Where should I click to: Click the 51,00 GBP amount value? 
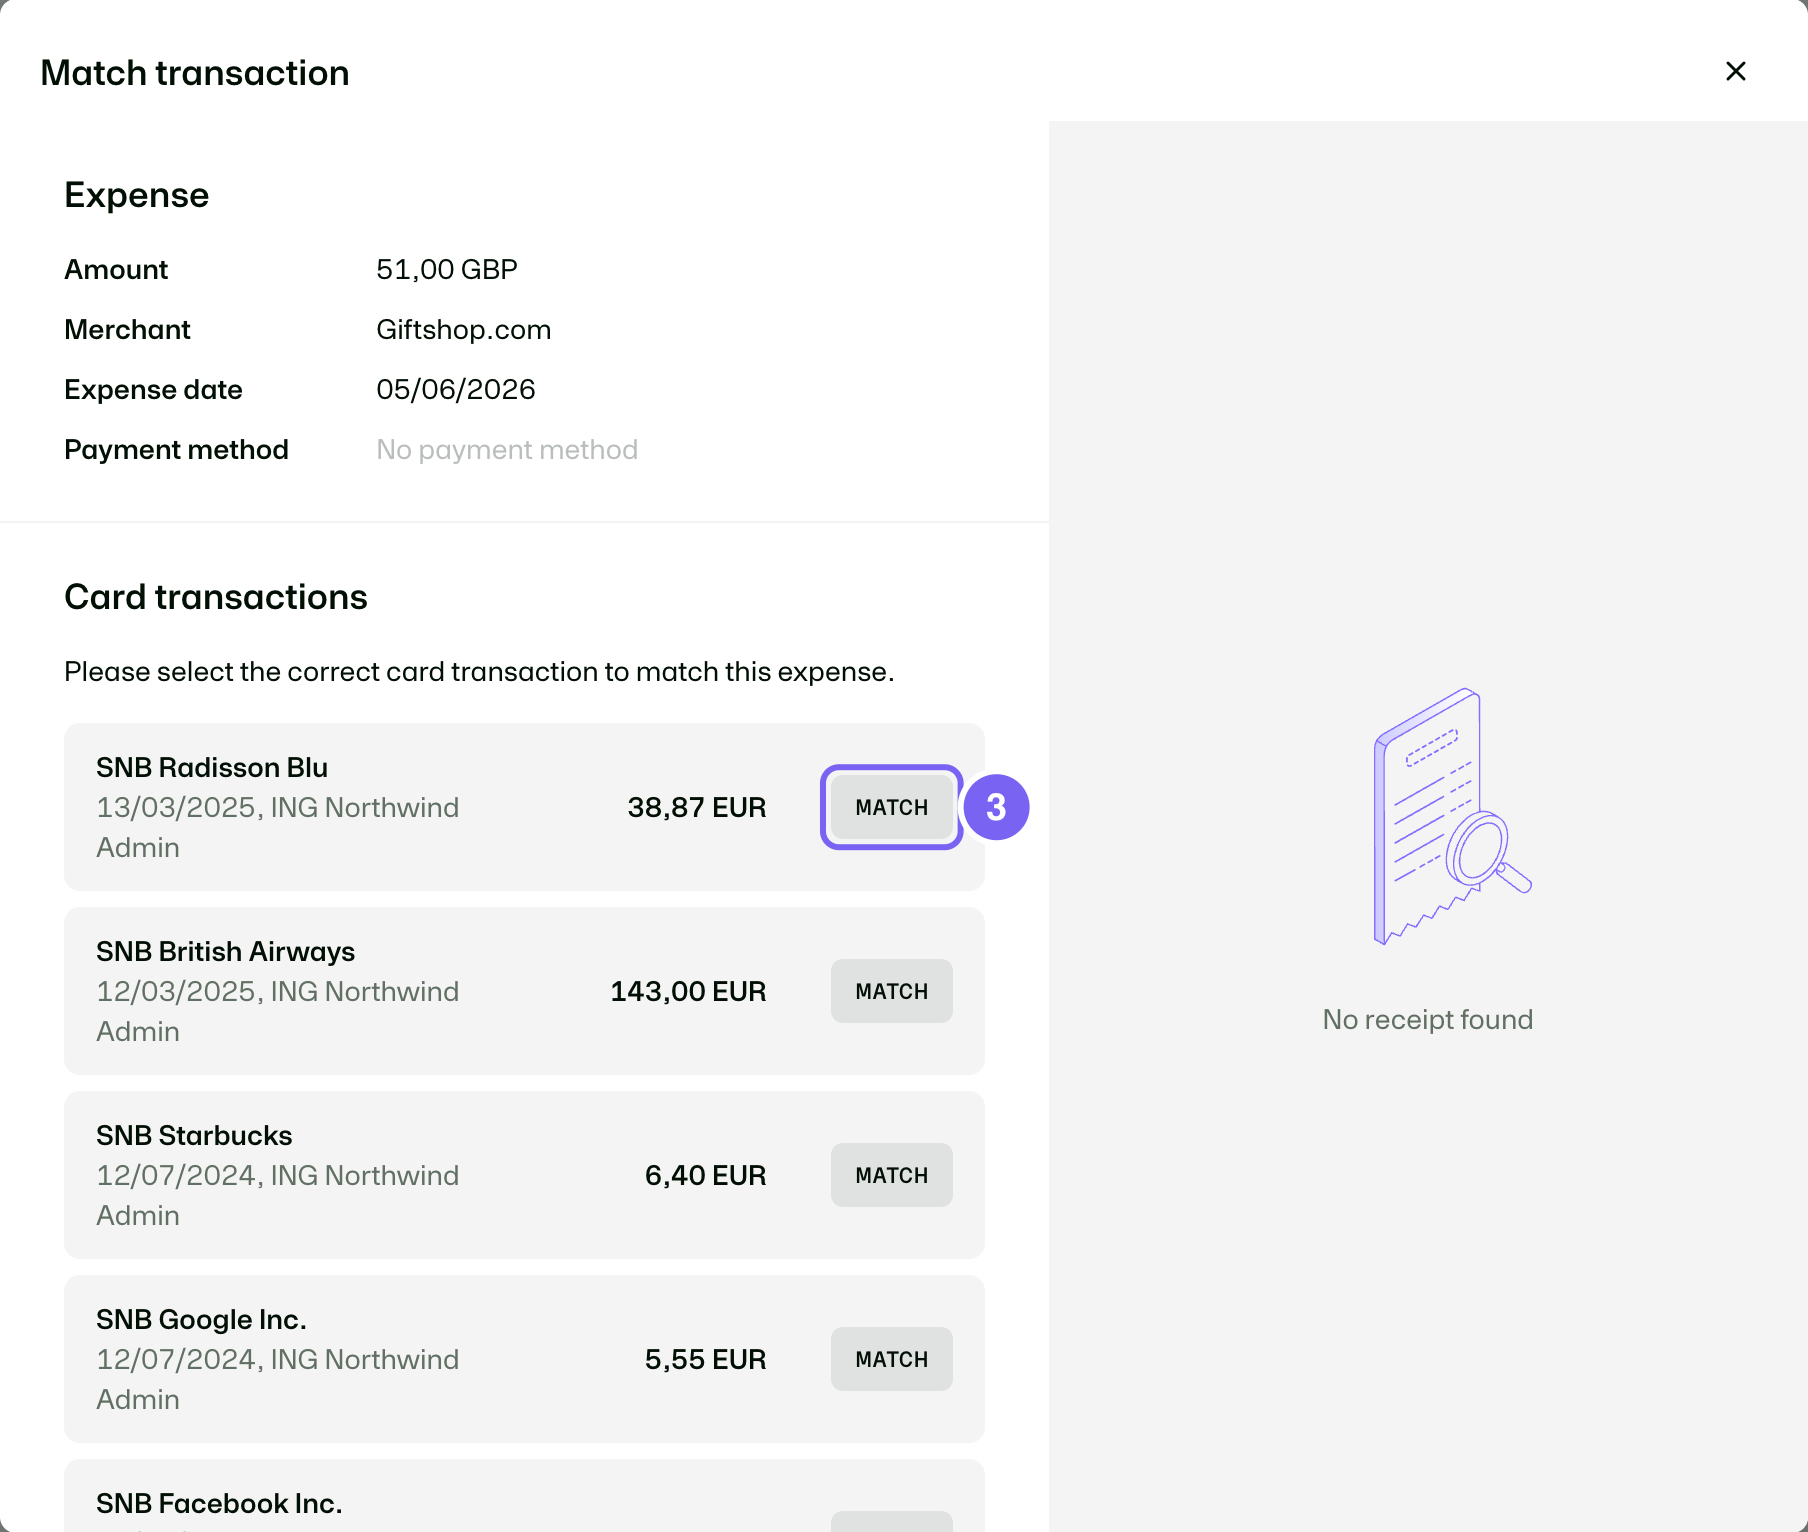pyautogui.click(x=447, y=269)
